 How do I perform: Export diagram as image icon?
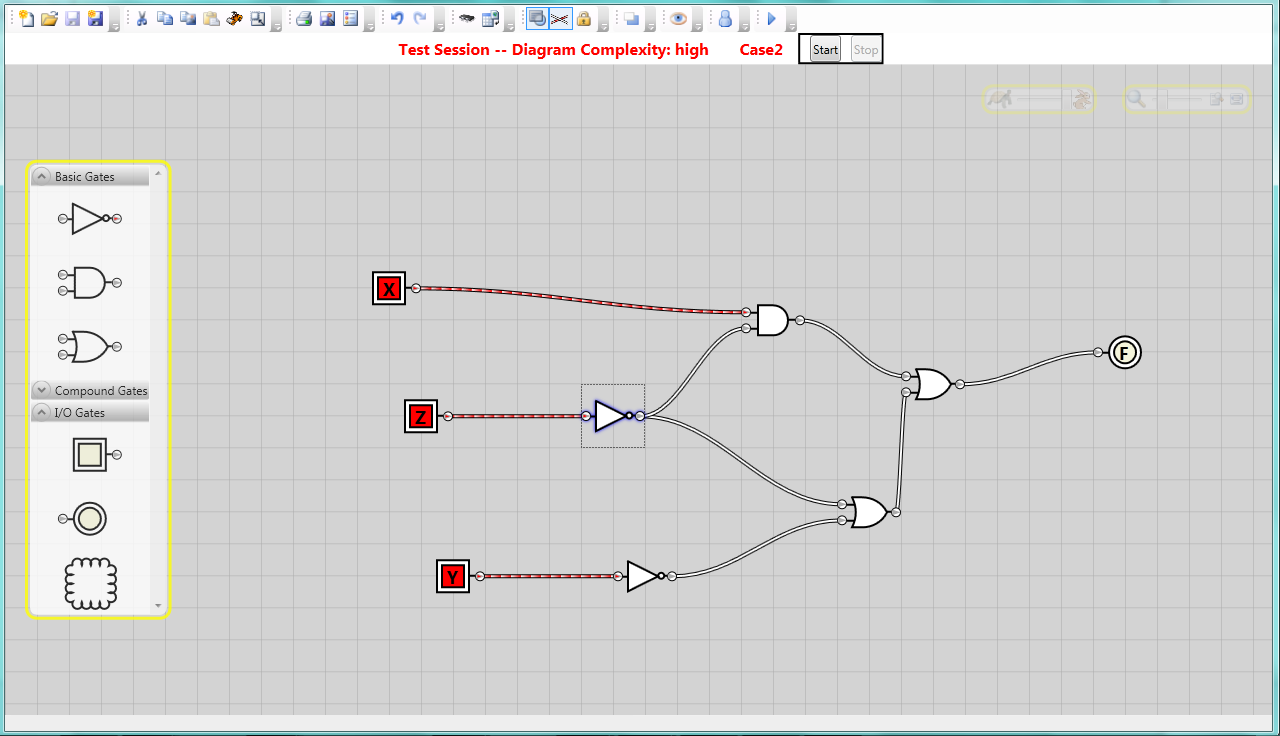327,18
